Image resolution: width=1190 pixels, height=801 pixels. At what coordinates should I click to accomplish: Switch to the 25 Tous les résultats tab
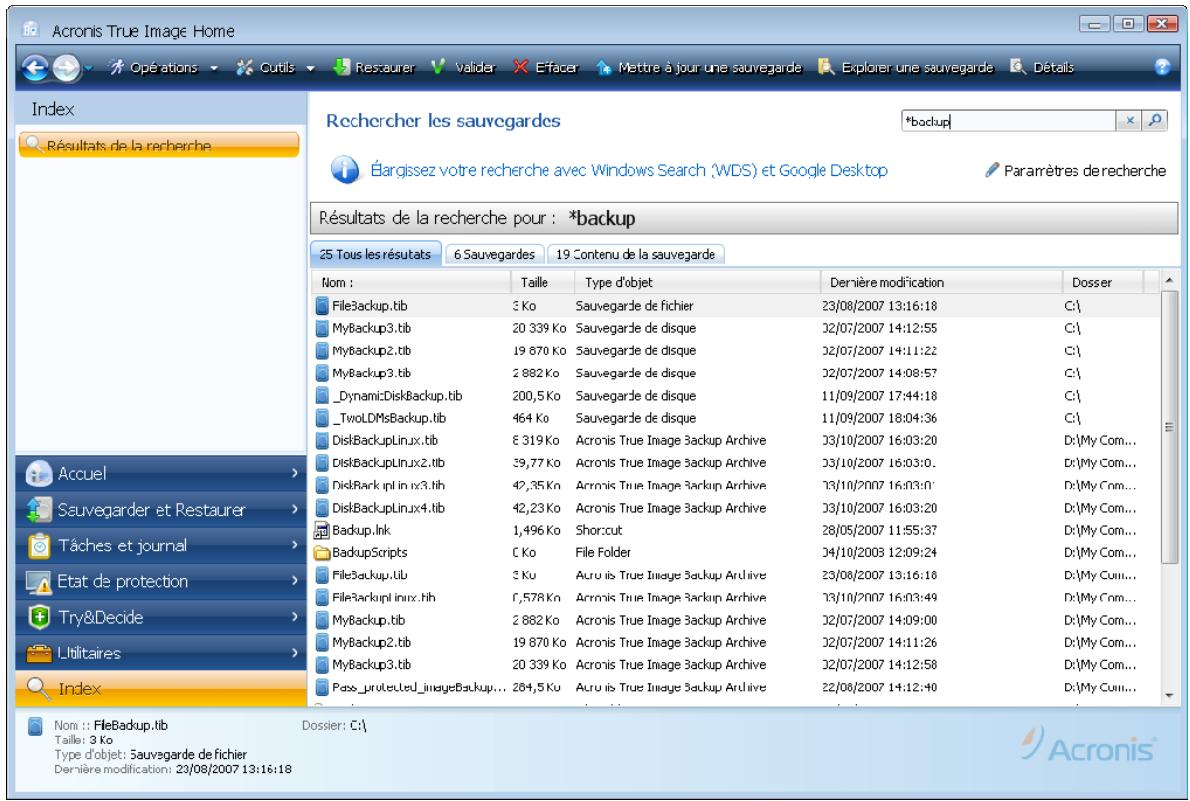(x=375, y=254)
